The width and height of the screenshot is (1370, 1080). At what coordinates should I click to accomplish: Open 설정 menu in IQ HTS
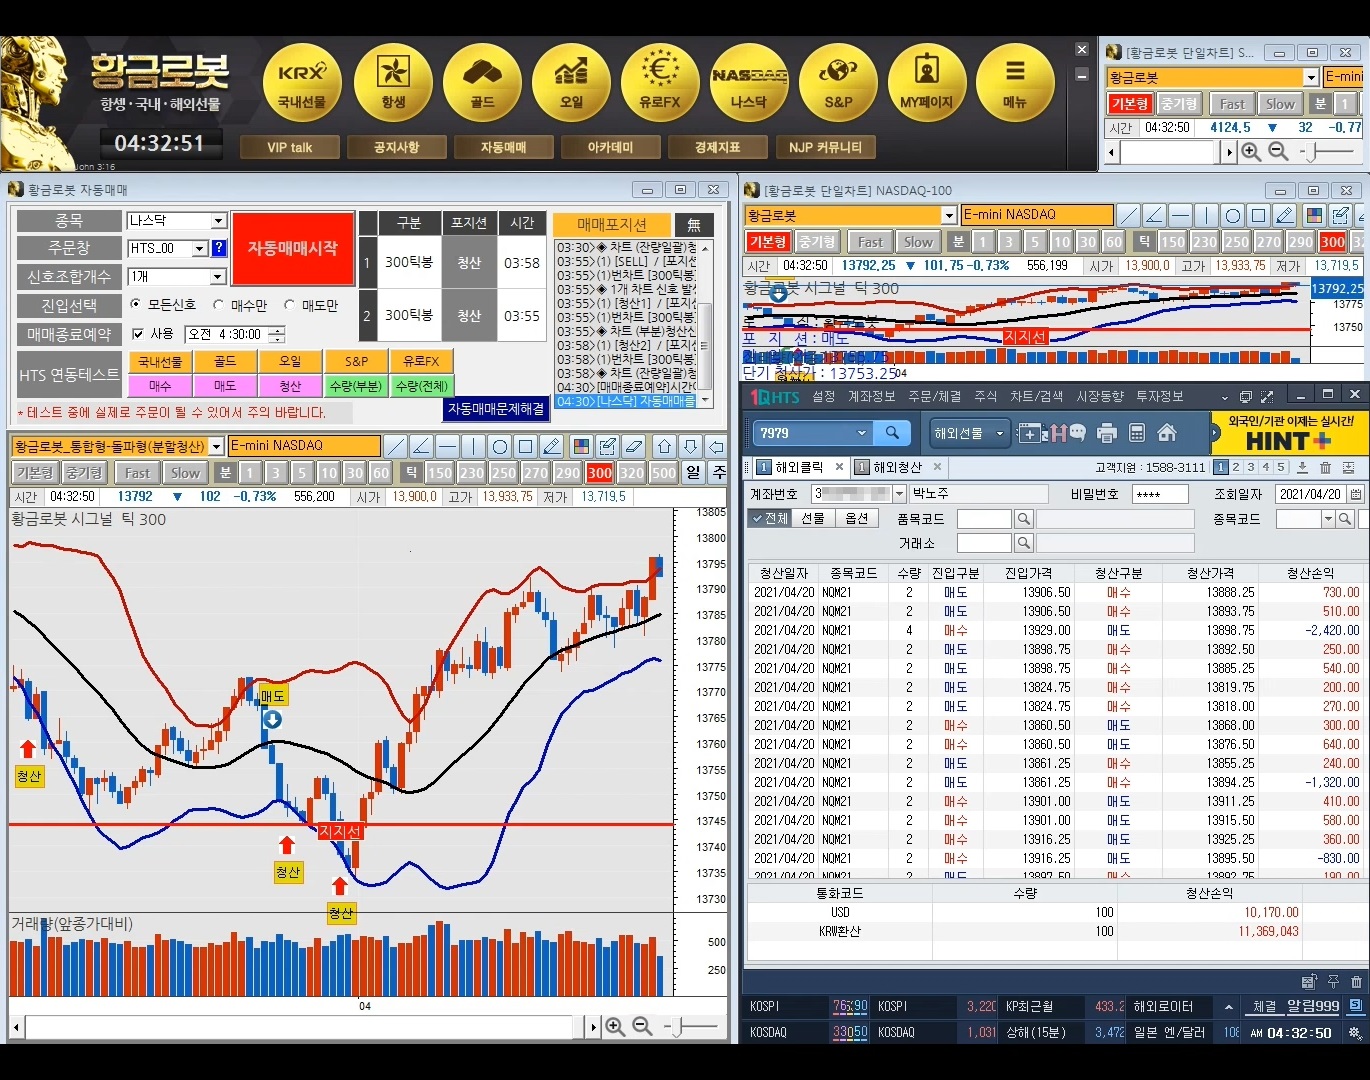824,397
